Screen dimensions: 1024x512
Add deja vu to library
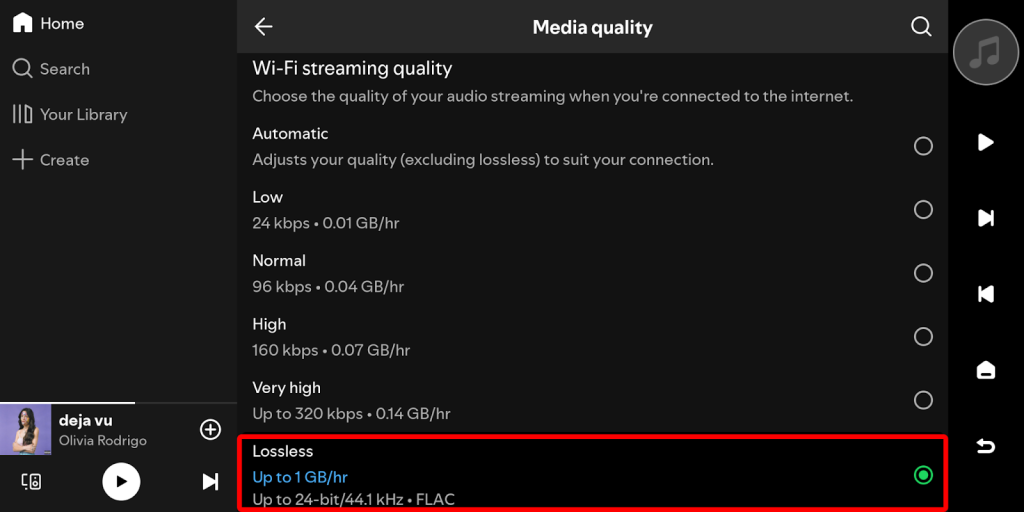[x=210, y=429]
